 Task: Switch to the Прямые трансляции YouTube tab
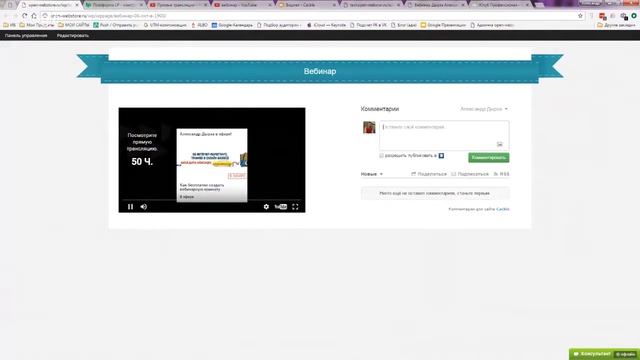178,5
